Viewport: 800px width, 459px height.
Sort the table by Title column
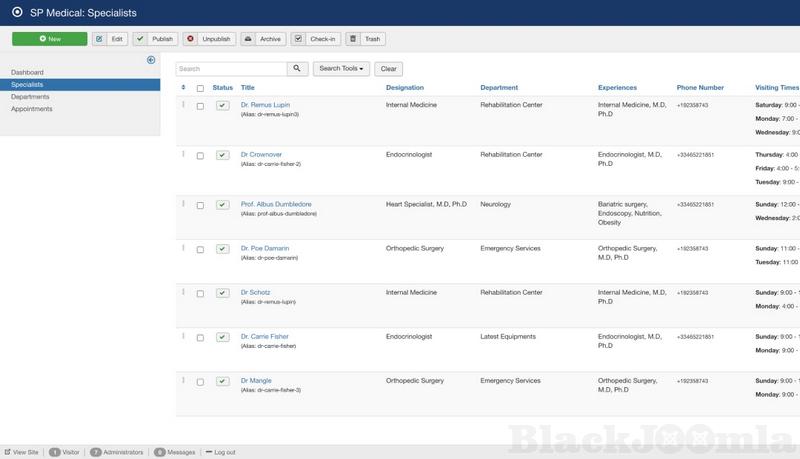tap(248, 88)
